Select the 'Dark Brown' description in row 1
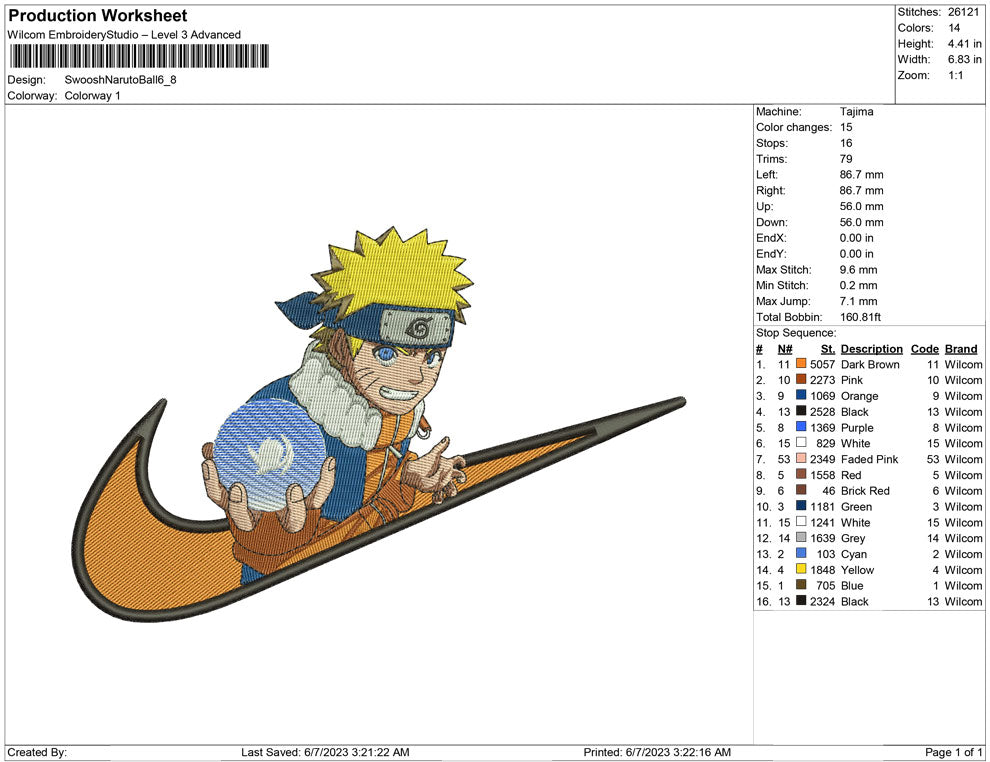990x762 pixels. tap(870, 364)
